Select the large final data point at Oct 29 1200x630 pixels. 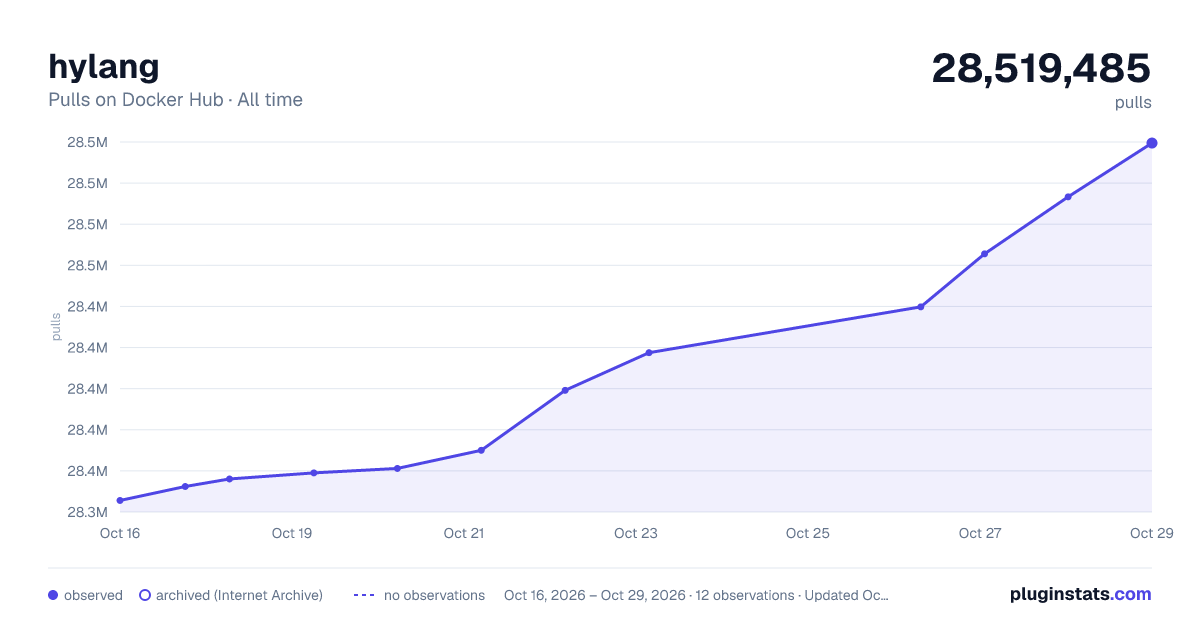pos(1152,143)
